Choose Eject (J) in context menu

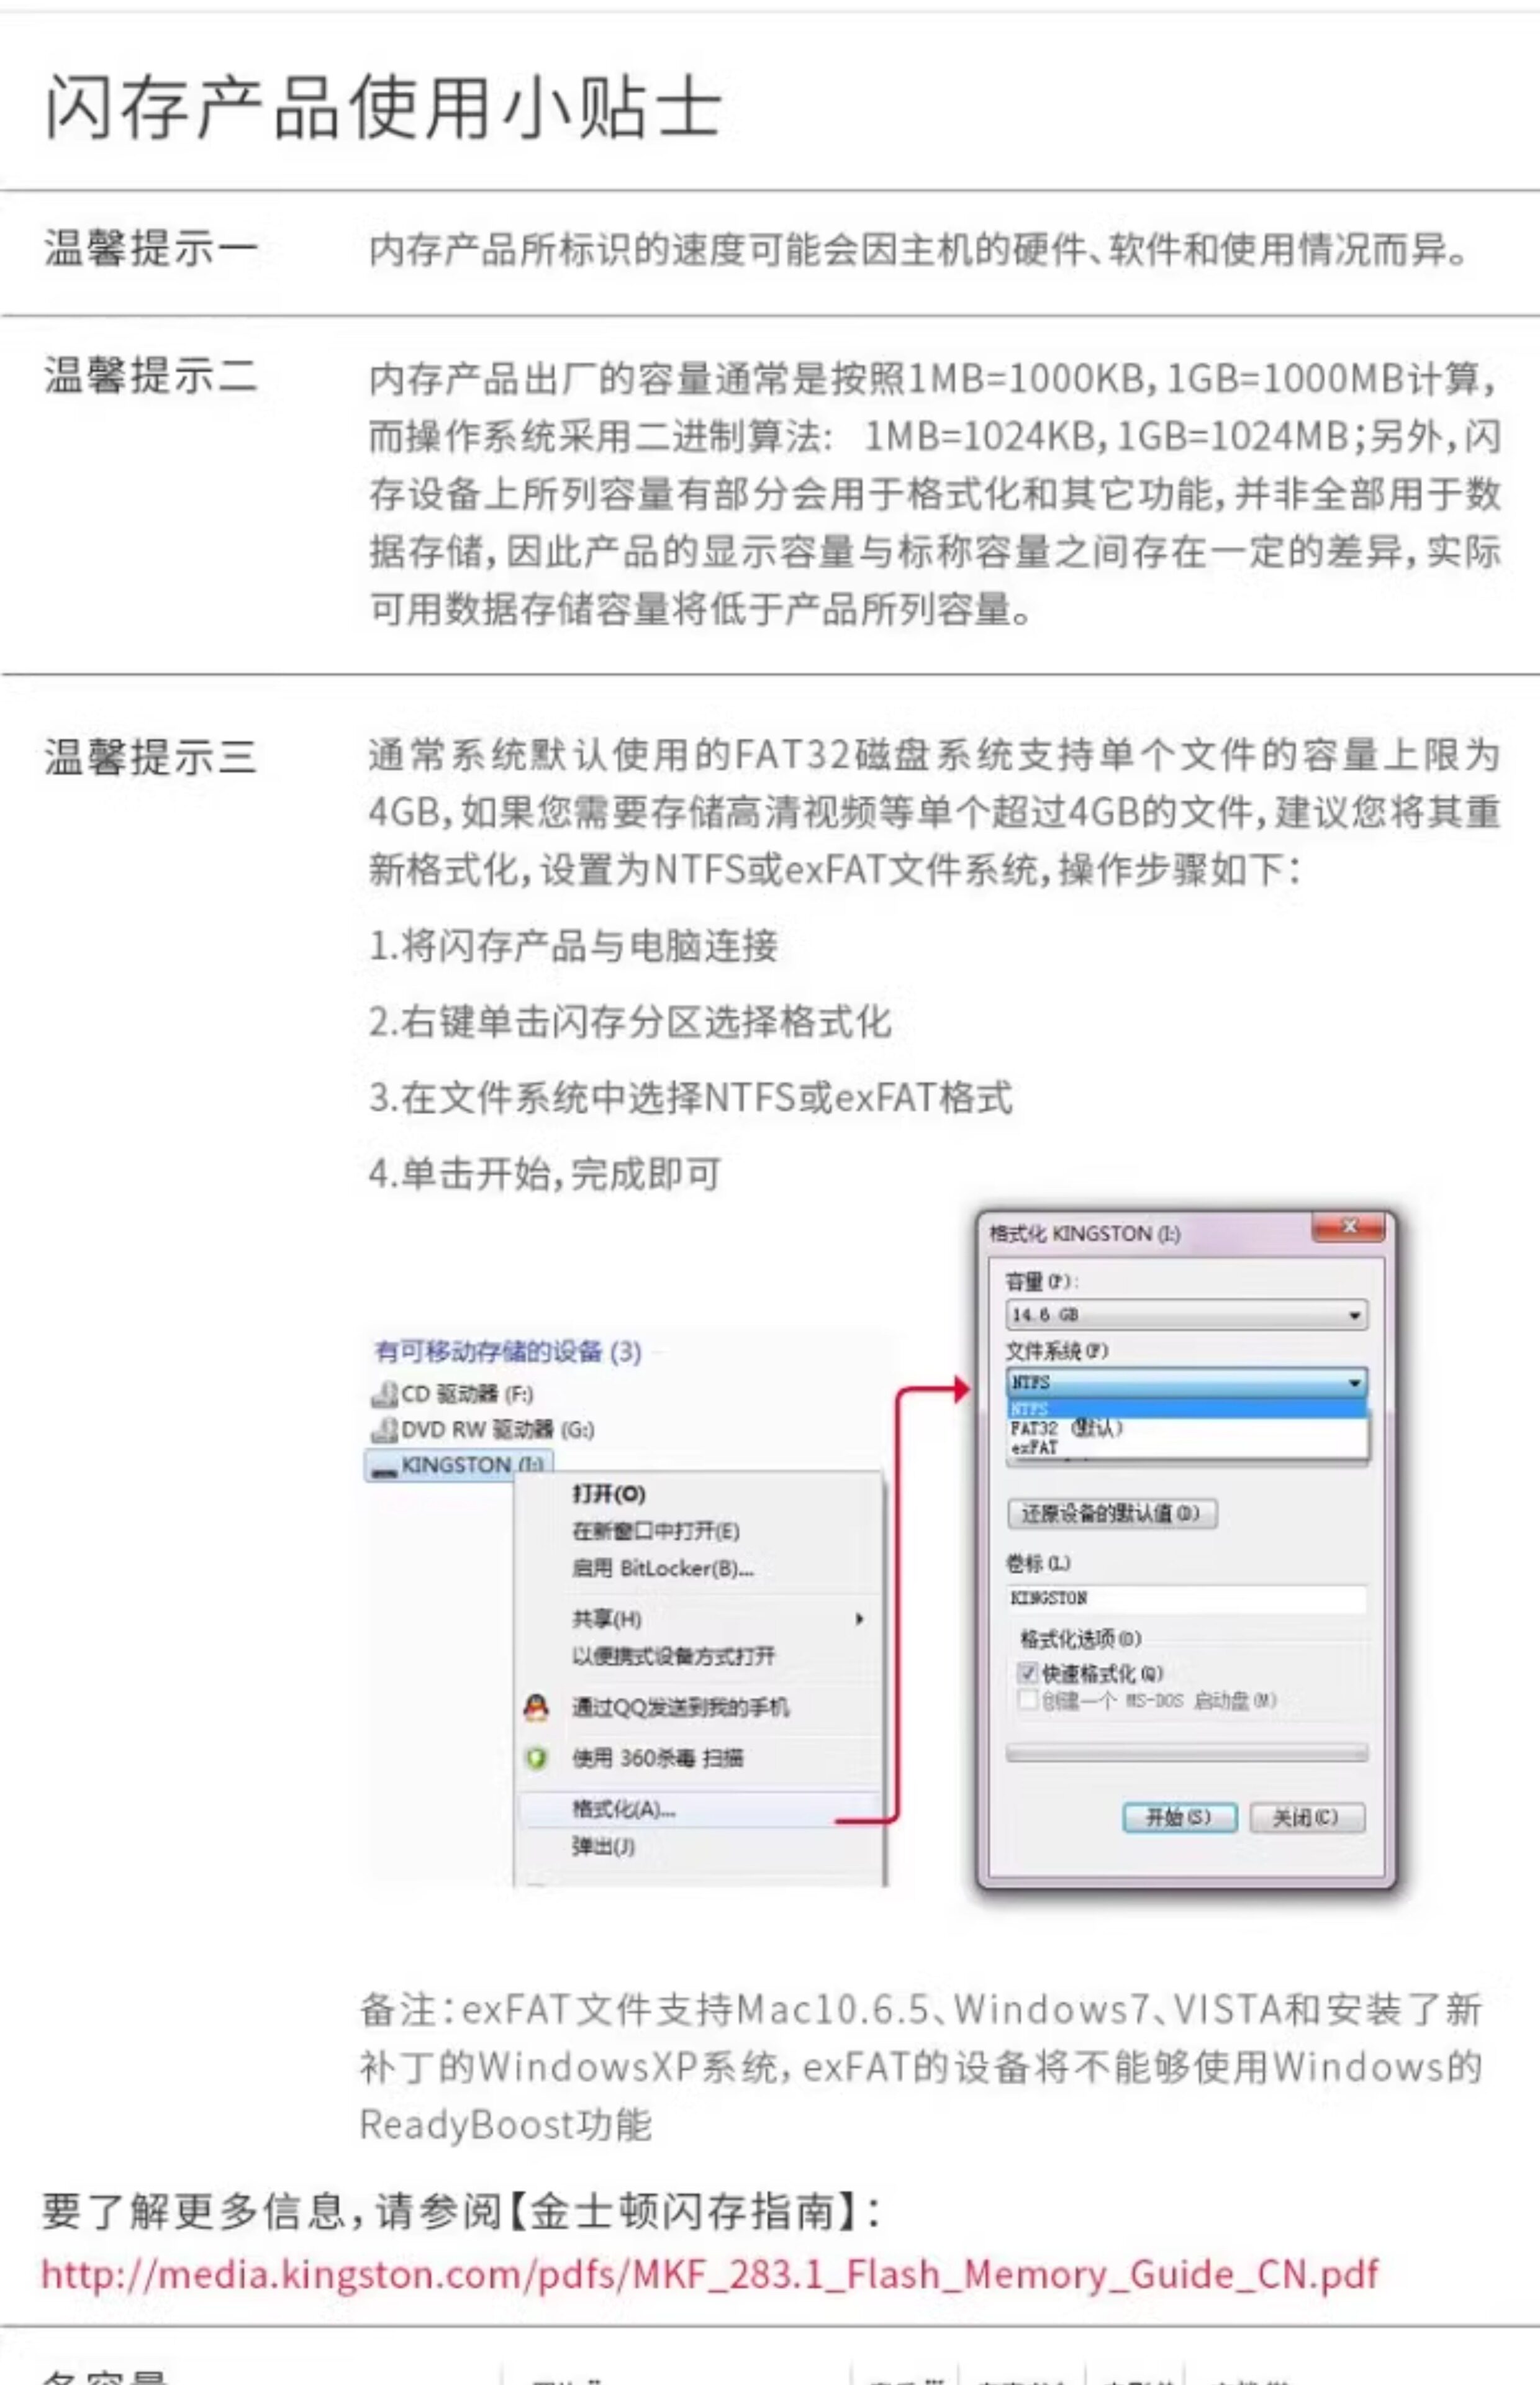[603, 1845]
